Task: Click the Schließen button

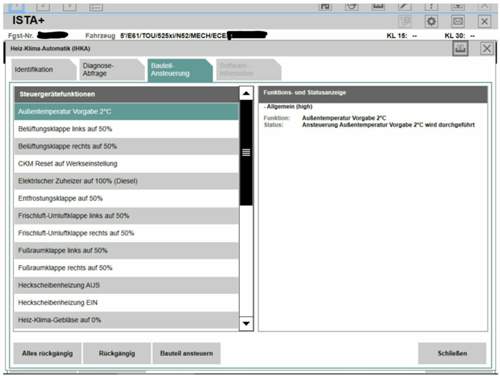Action: (x=452, y=353)
